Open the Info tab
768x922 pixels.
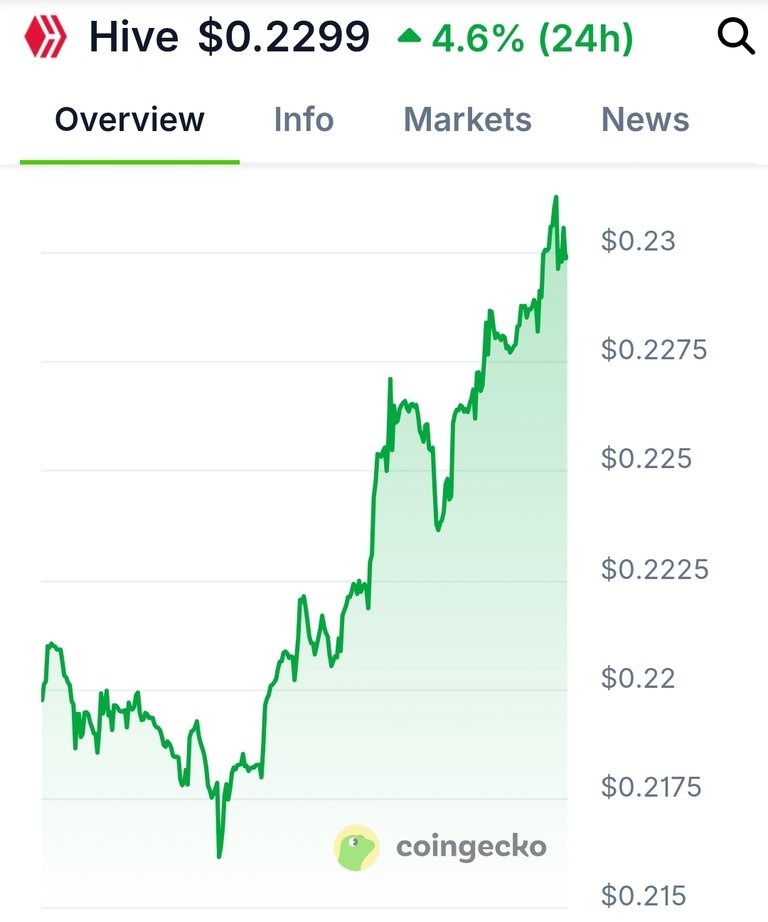pos(303,119)
